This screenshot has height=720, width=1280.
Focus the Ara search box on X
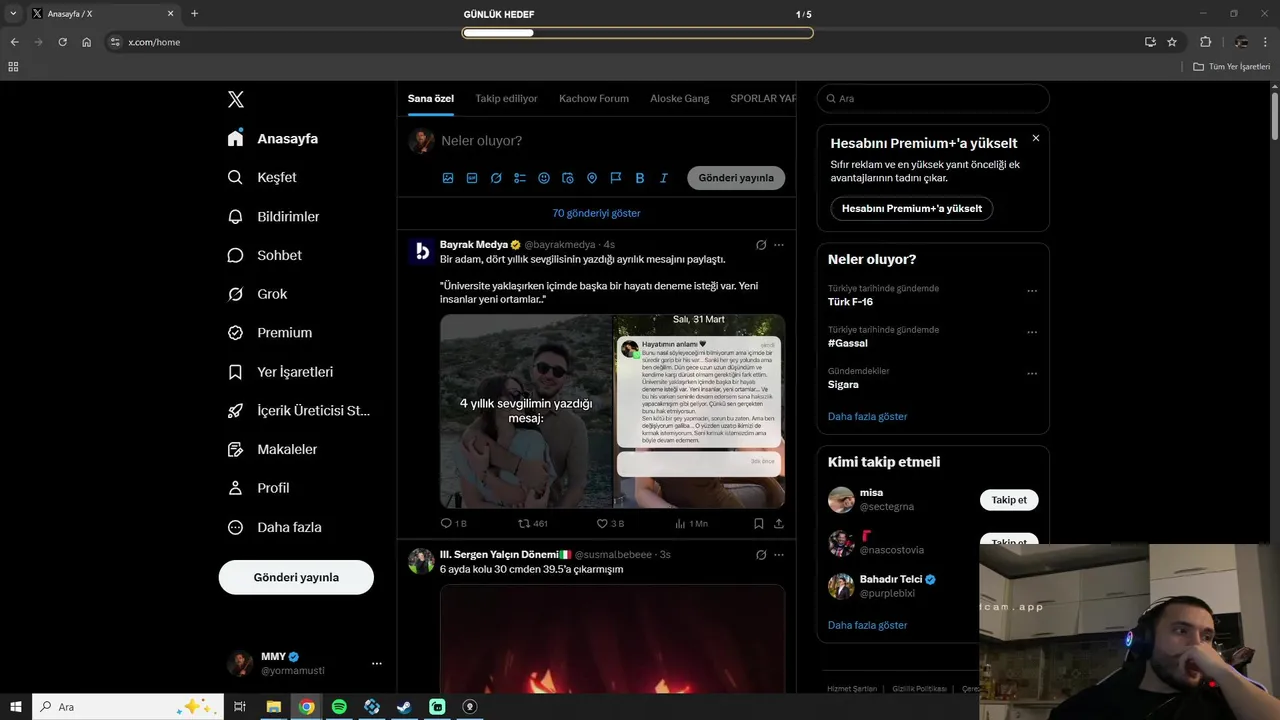pos(933,98)
